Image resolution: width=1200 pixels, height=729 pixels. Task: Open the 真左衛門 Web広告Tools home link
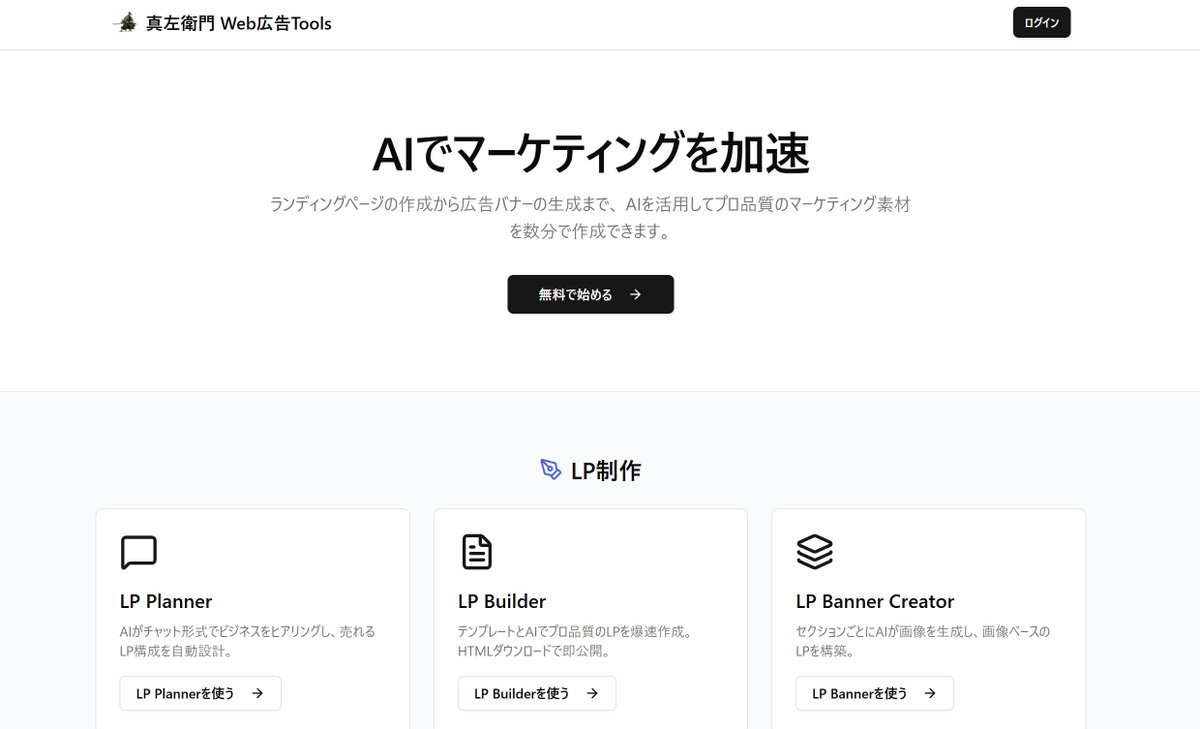222,23
